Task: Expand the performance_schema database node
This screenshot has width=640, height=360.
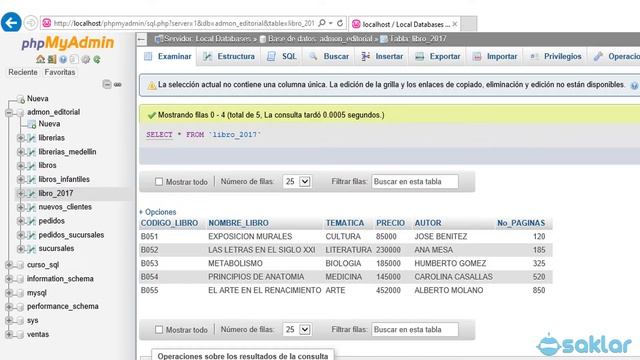Action: coord(9,307)
